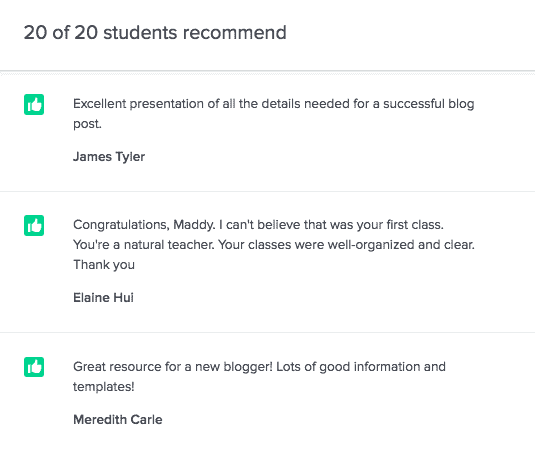This screenshot has height=451, width=535.
Task: Click the thumbs-up icon beside Meredith Carle's review
Action: coord(34,367)
